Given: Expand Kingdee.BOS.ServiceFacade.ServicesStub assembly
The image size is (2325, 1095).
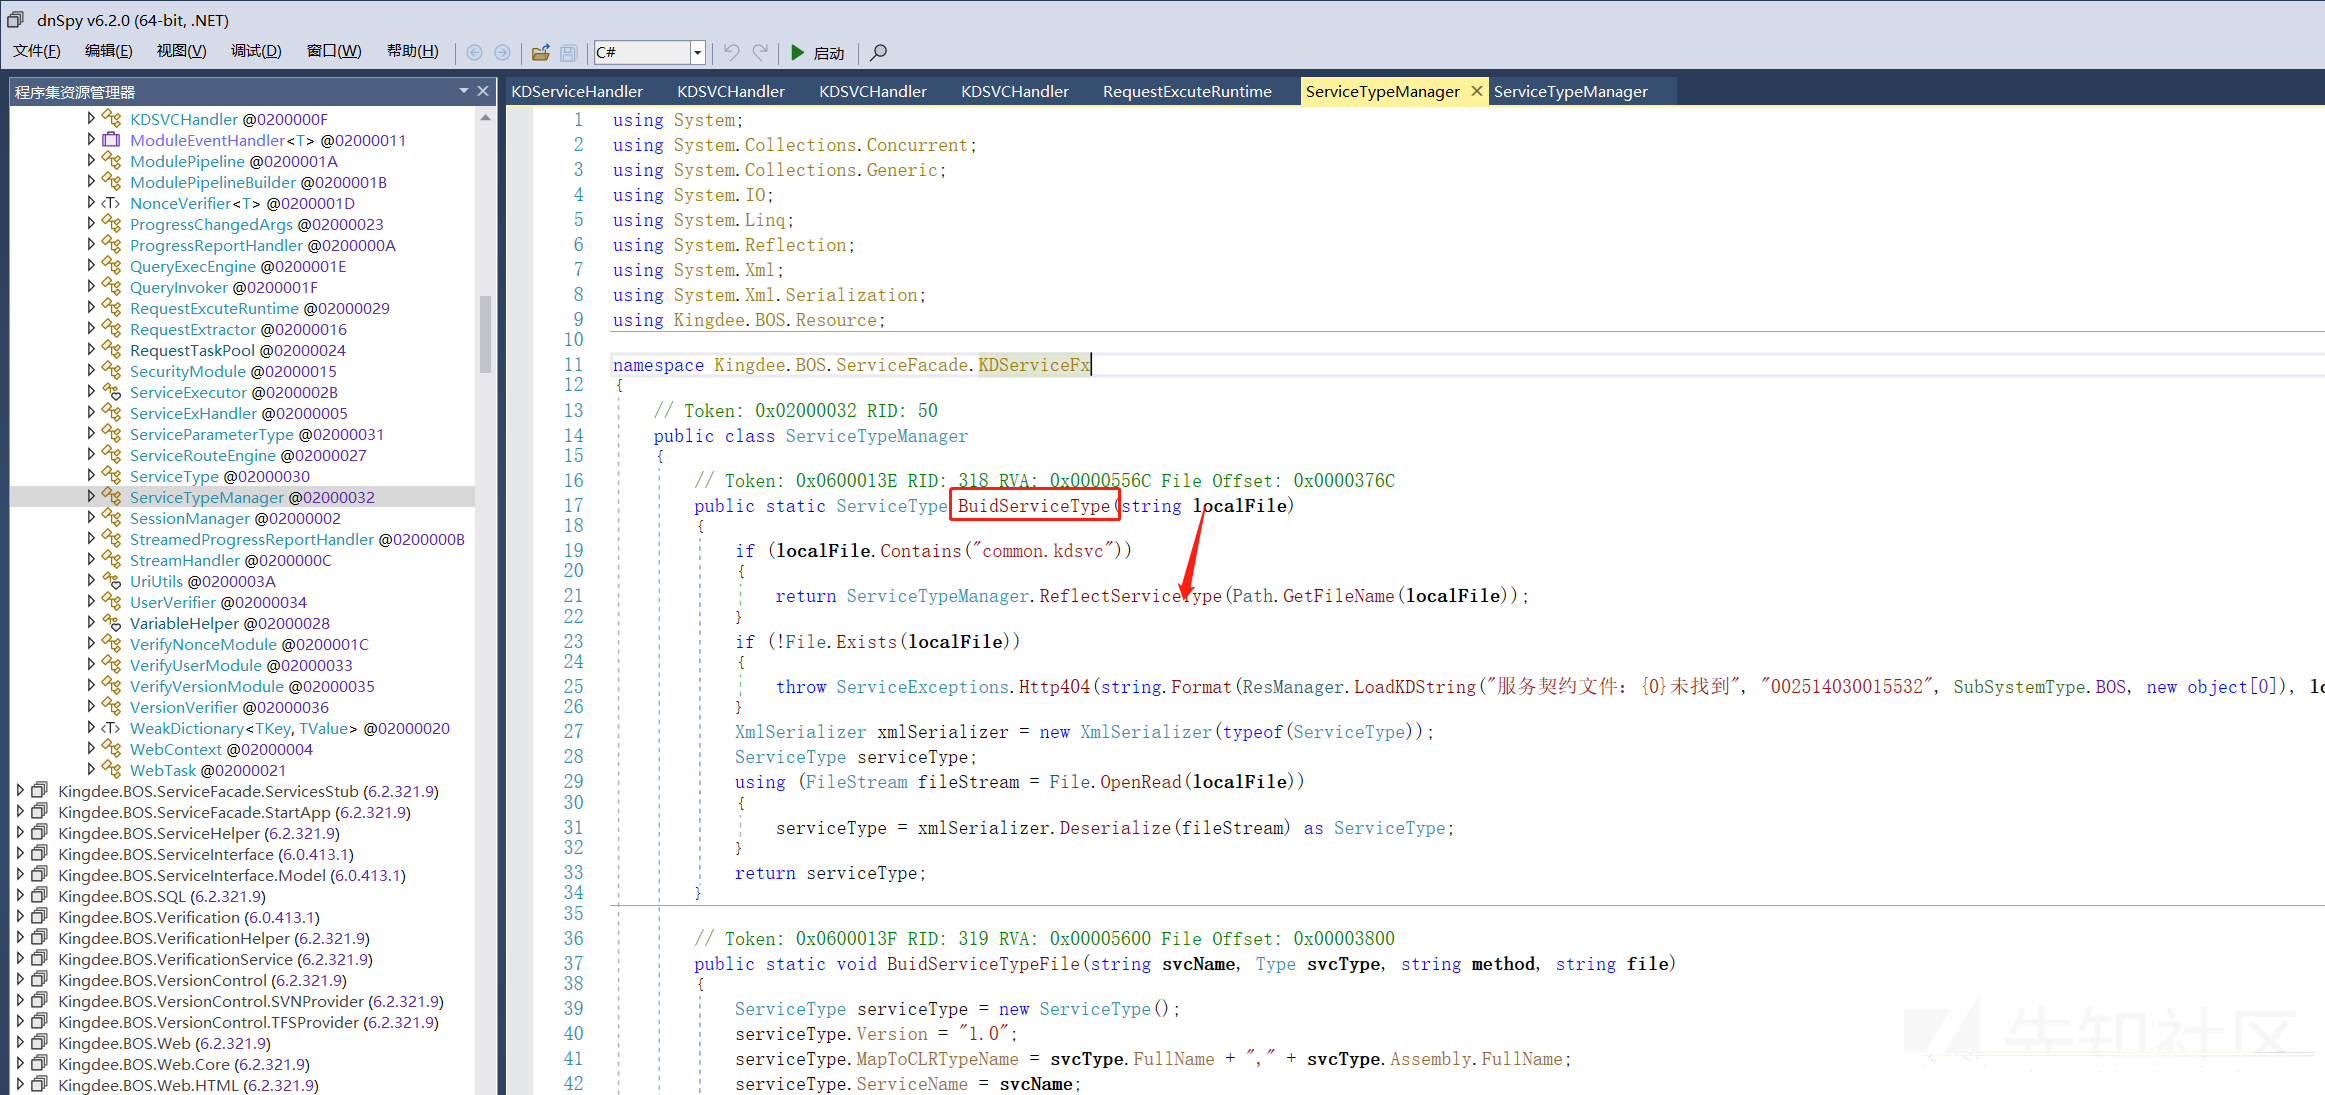Looking at the screenshot, I should 20,790.
